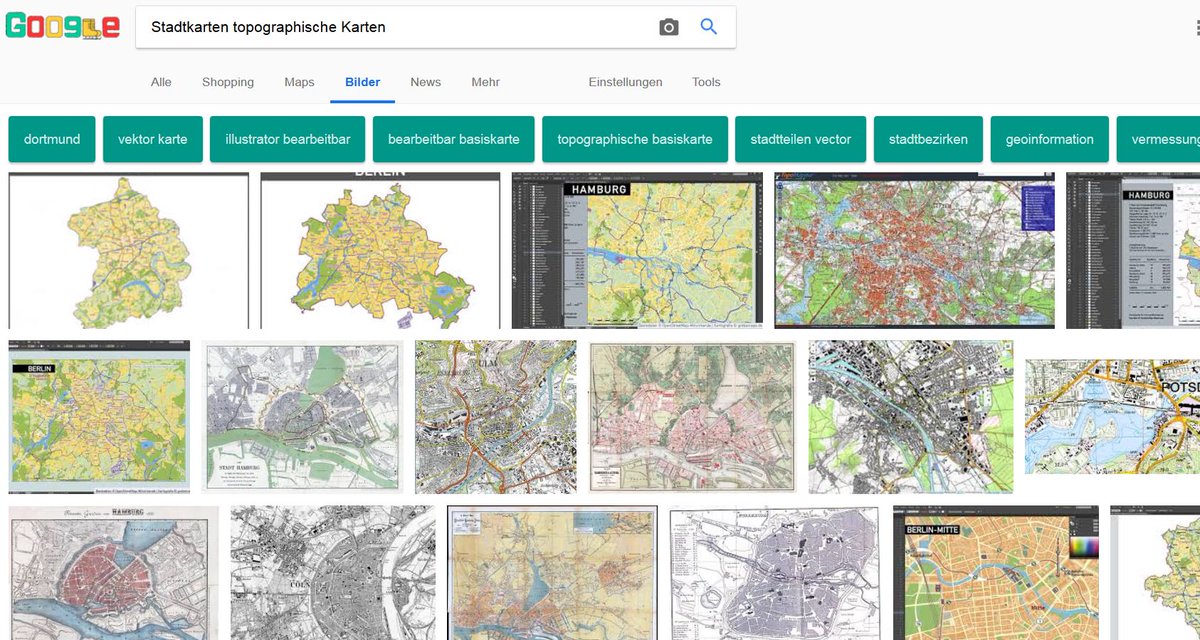Switch to the Maps tab
This screenshot has height=640, width=1200.
[x=299, y=82]
